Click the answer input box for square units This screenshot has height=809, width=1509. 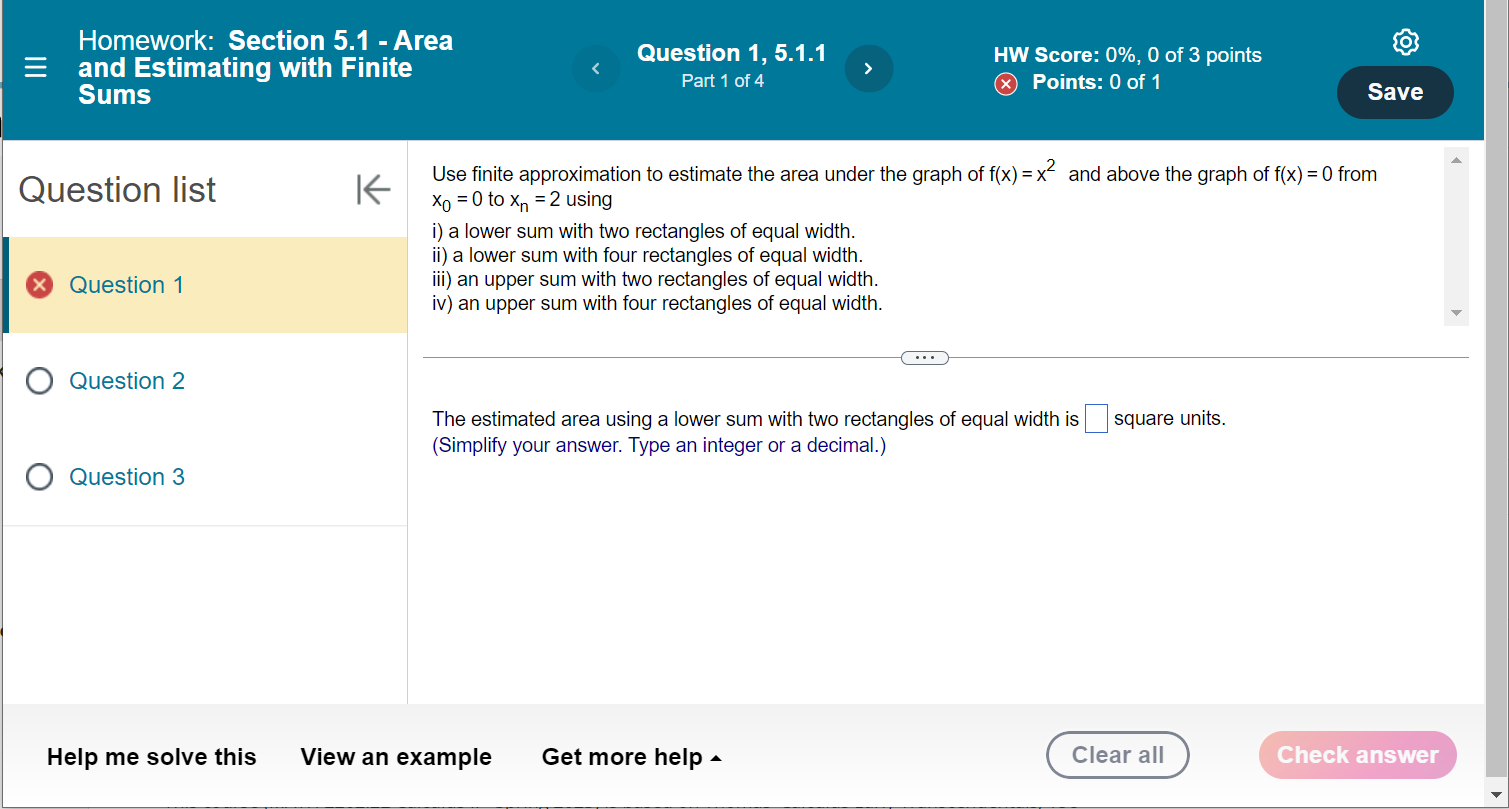pyautogui.click(x=1096, y=418)
